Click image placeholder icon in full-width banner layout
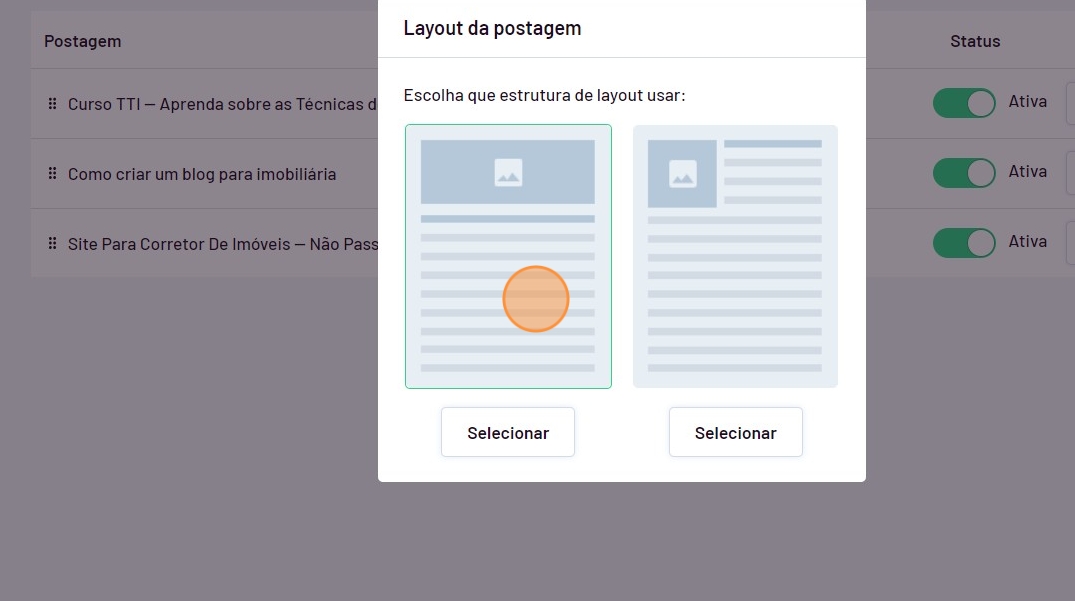This screenshot has width=1075, height=601. [x=508, y=173]
